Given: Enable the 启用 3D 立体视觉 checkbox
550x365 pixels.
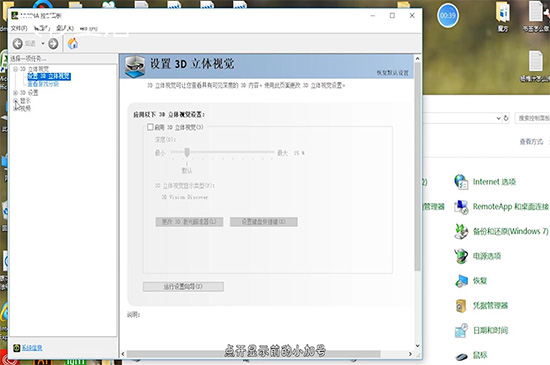Looking at the screenshot, I should [x=150, y=127].
